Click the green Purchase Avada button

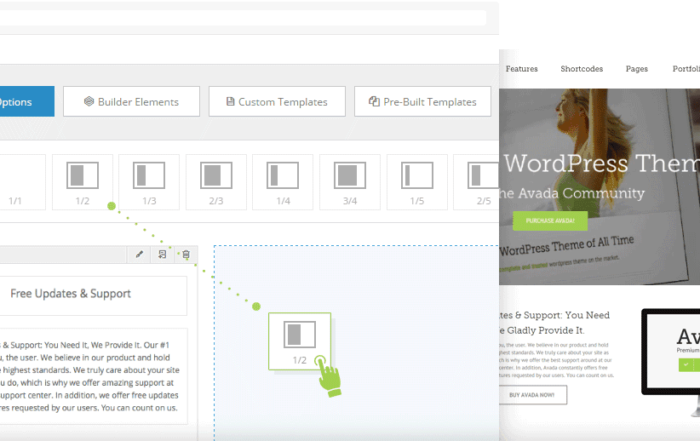point(550,220)
